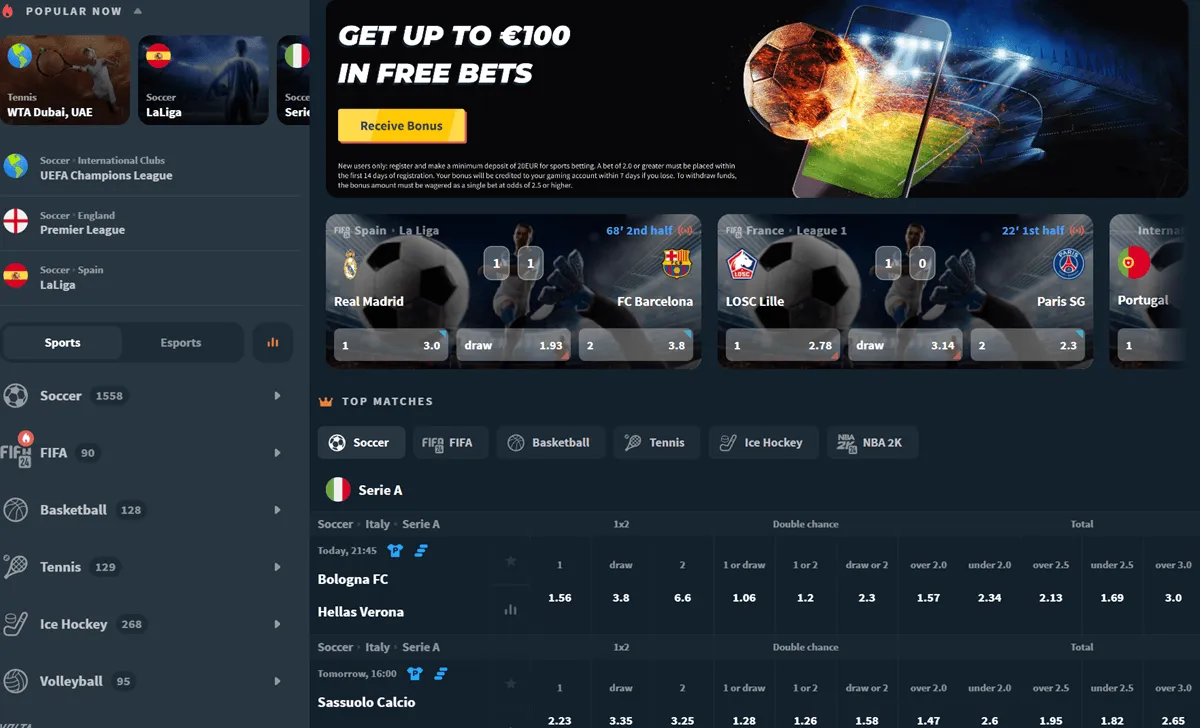The height and width of the screenshot is (728, 1200).
Task: Select the NBA 2K tab in Top Matches
Action: [872, 442]
